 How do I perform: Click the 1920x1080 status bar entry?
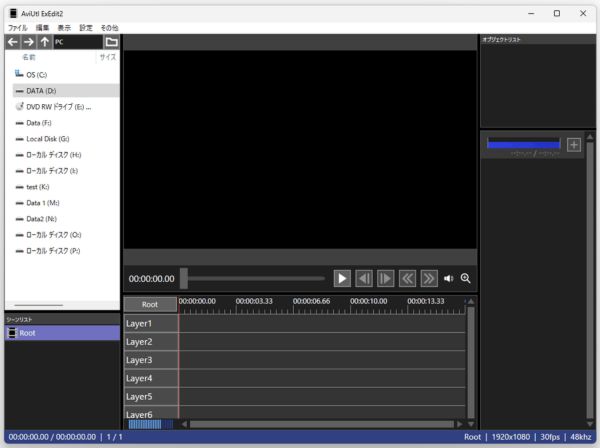point(511,437)
